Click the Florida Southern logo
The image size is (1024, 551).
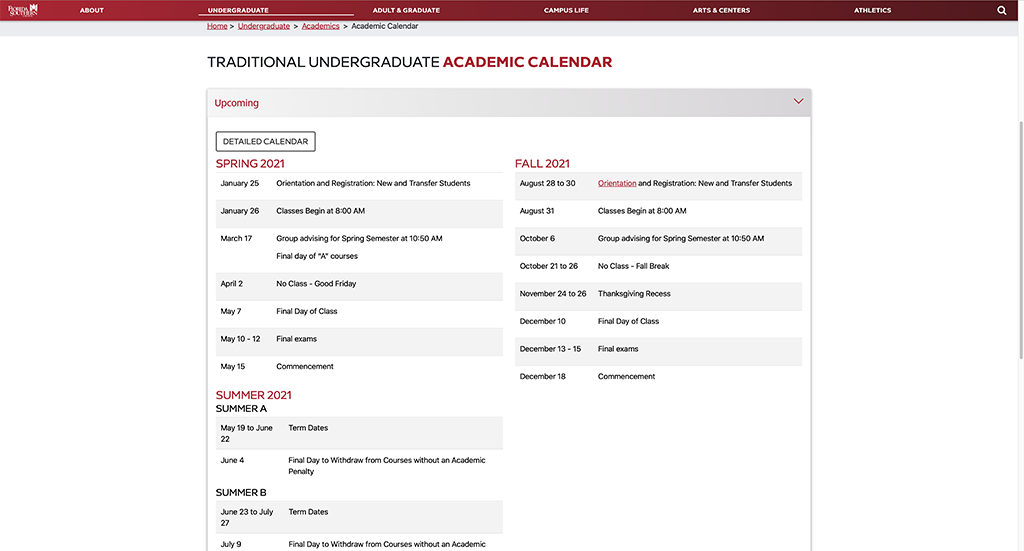coord(23,10)
